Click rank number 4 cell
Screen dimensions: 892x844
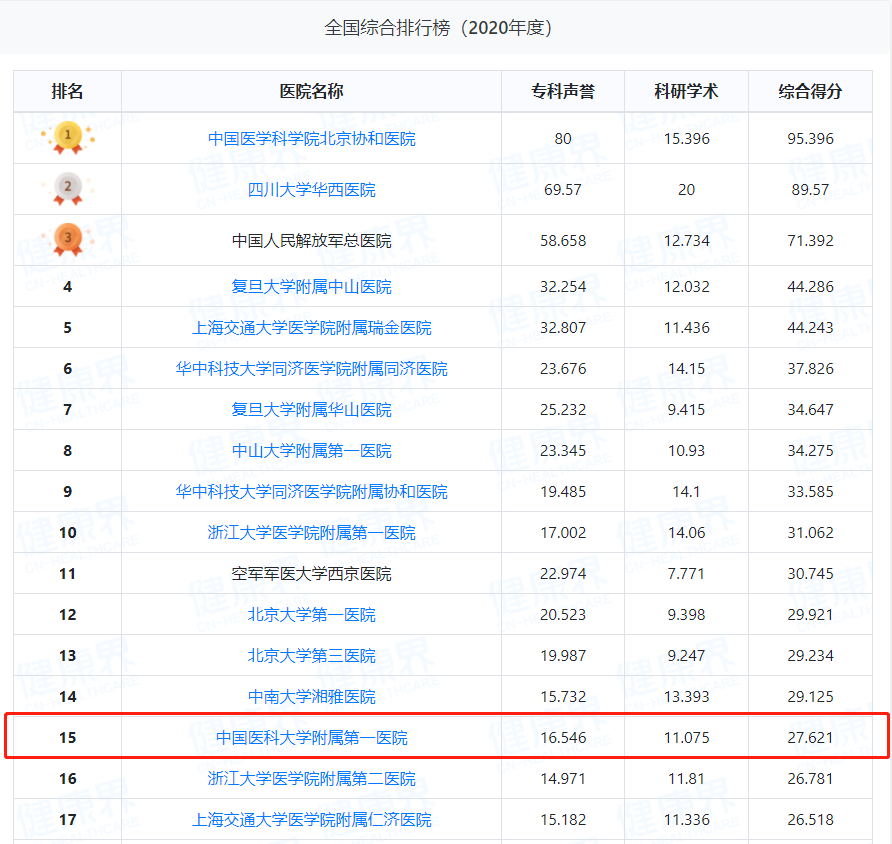[x=67, y=287]
